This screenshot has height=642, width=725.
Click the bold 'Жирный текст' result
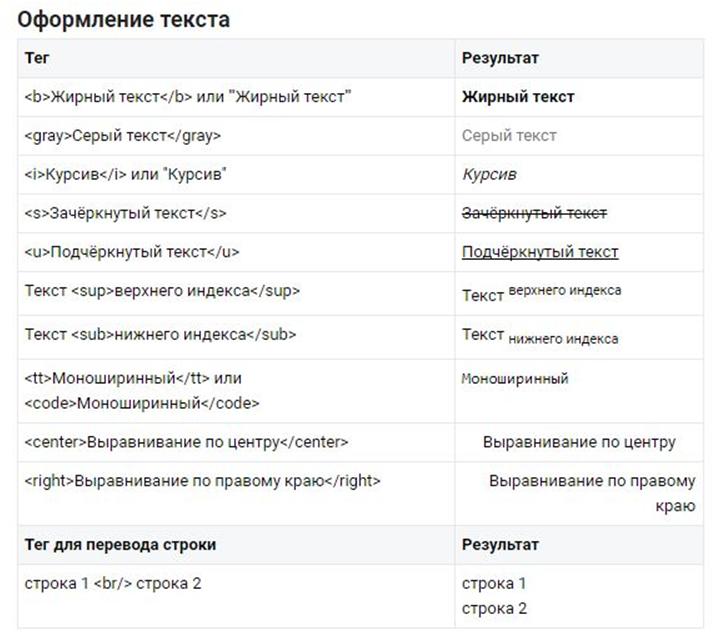pos(518,97)
